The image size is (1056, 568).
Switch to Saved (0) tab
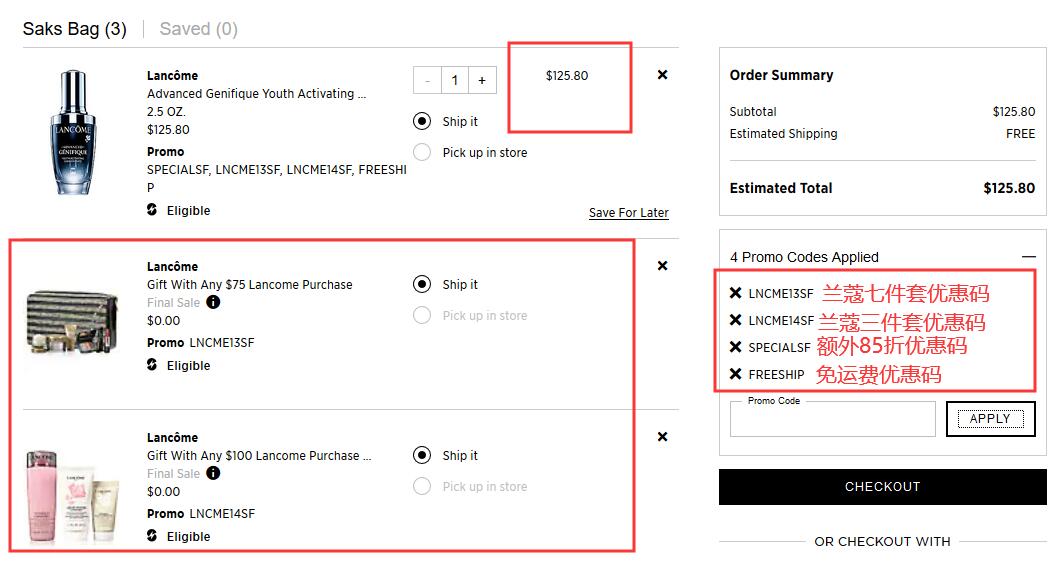pos(199,29)
